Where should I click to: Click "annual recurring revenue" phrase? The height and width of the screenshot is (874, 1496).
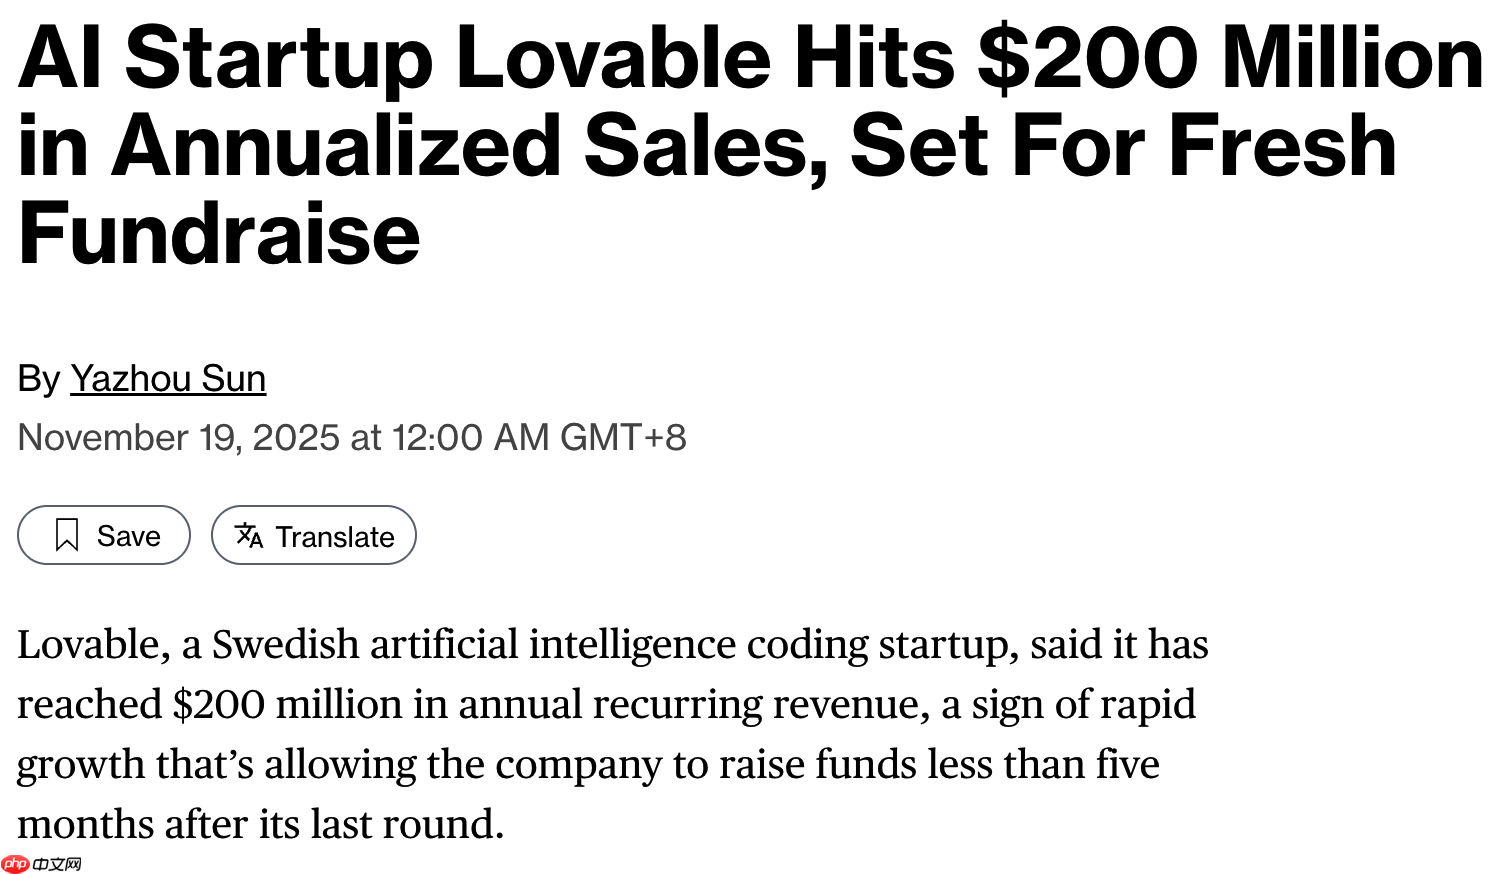click(x=688, y=705)
